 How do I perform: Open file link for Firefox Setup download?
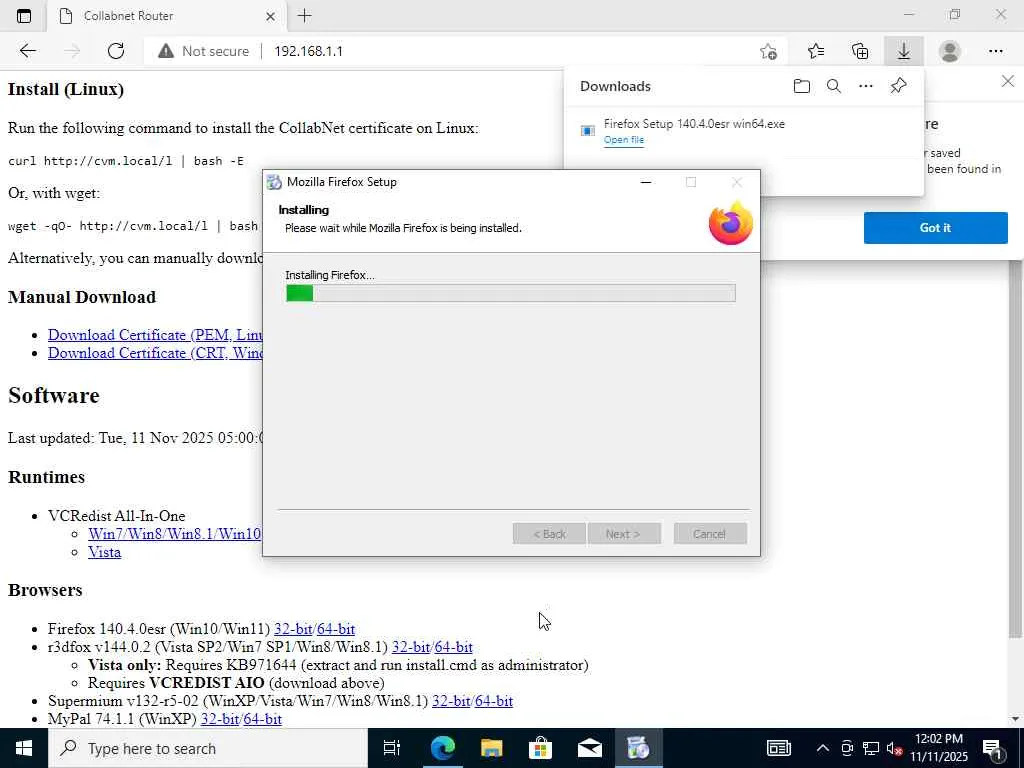[624, 140]
